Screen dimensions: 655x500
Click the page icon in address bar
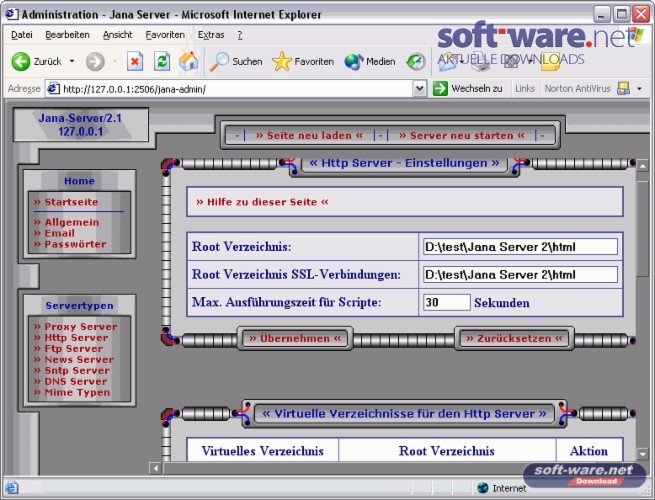pos(53,89)
